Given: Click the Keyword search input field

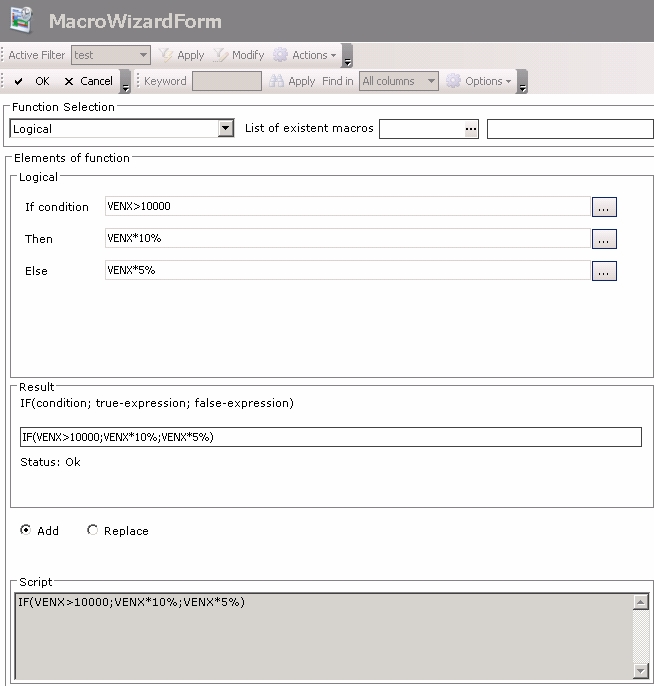Looking at the screenshot, I should (x=226, y=81).
